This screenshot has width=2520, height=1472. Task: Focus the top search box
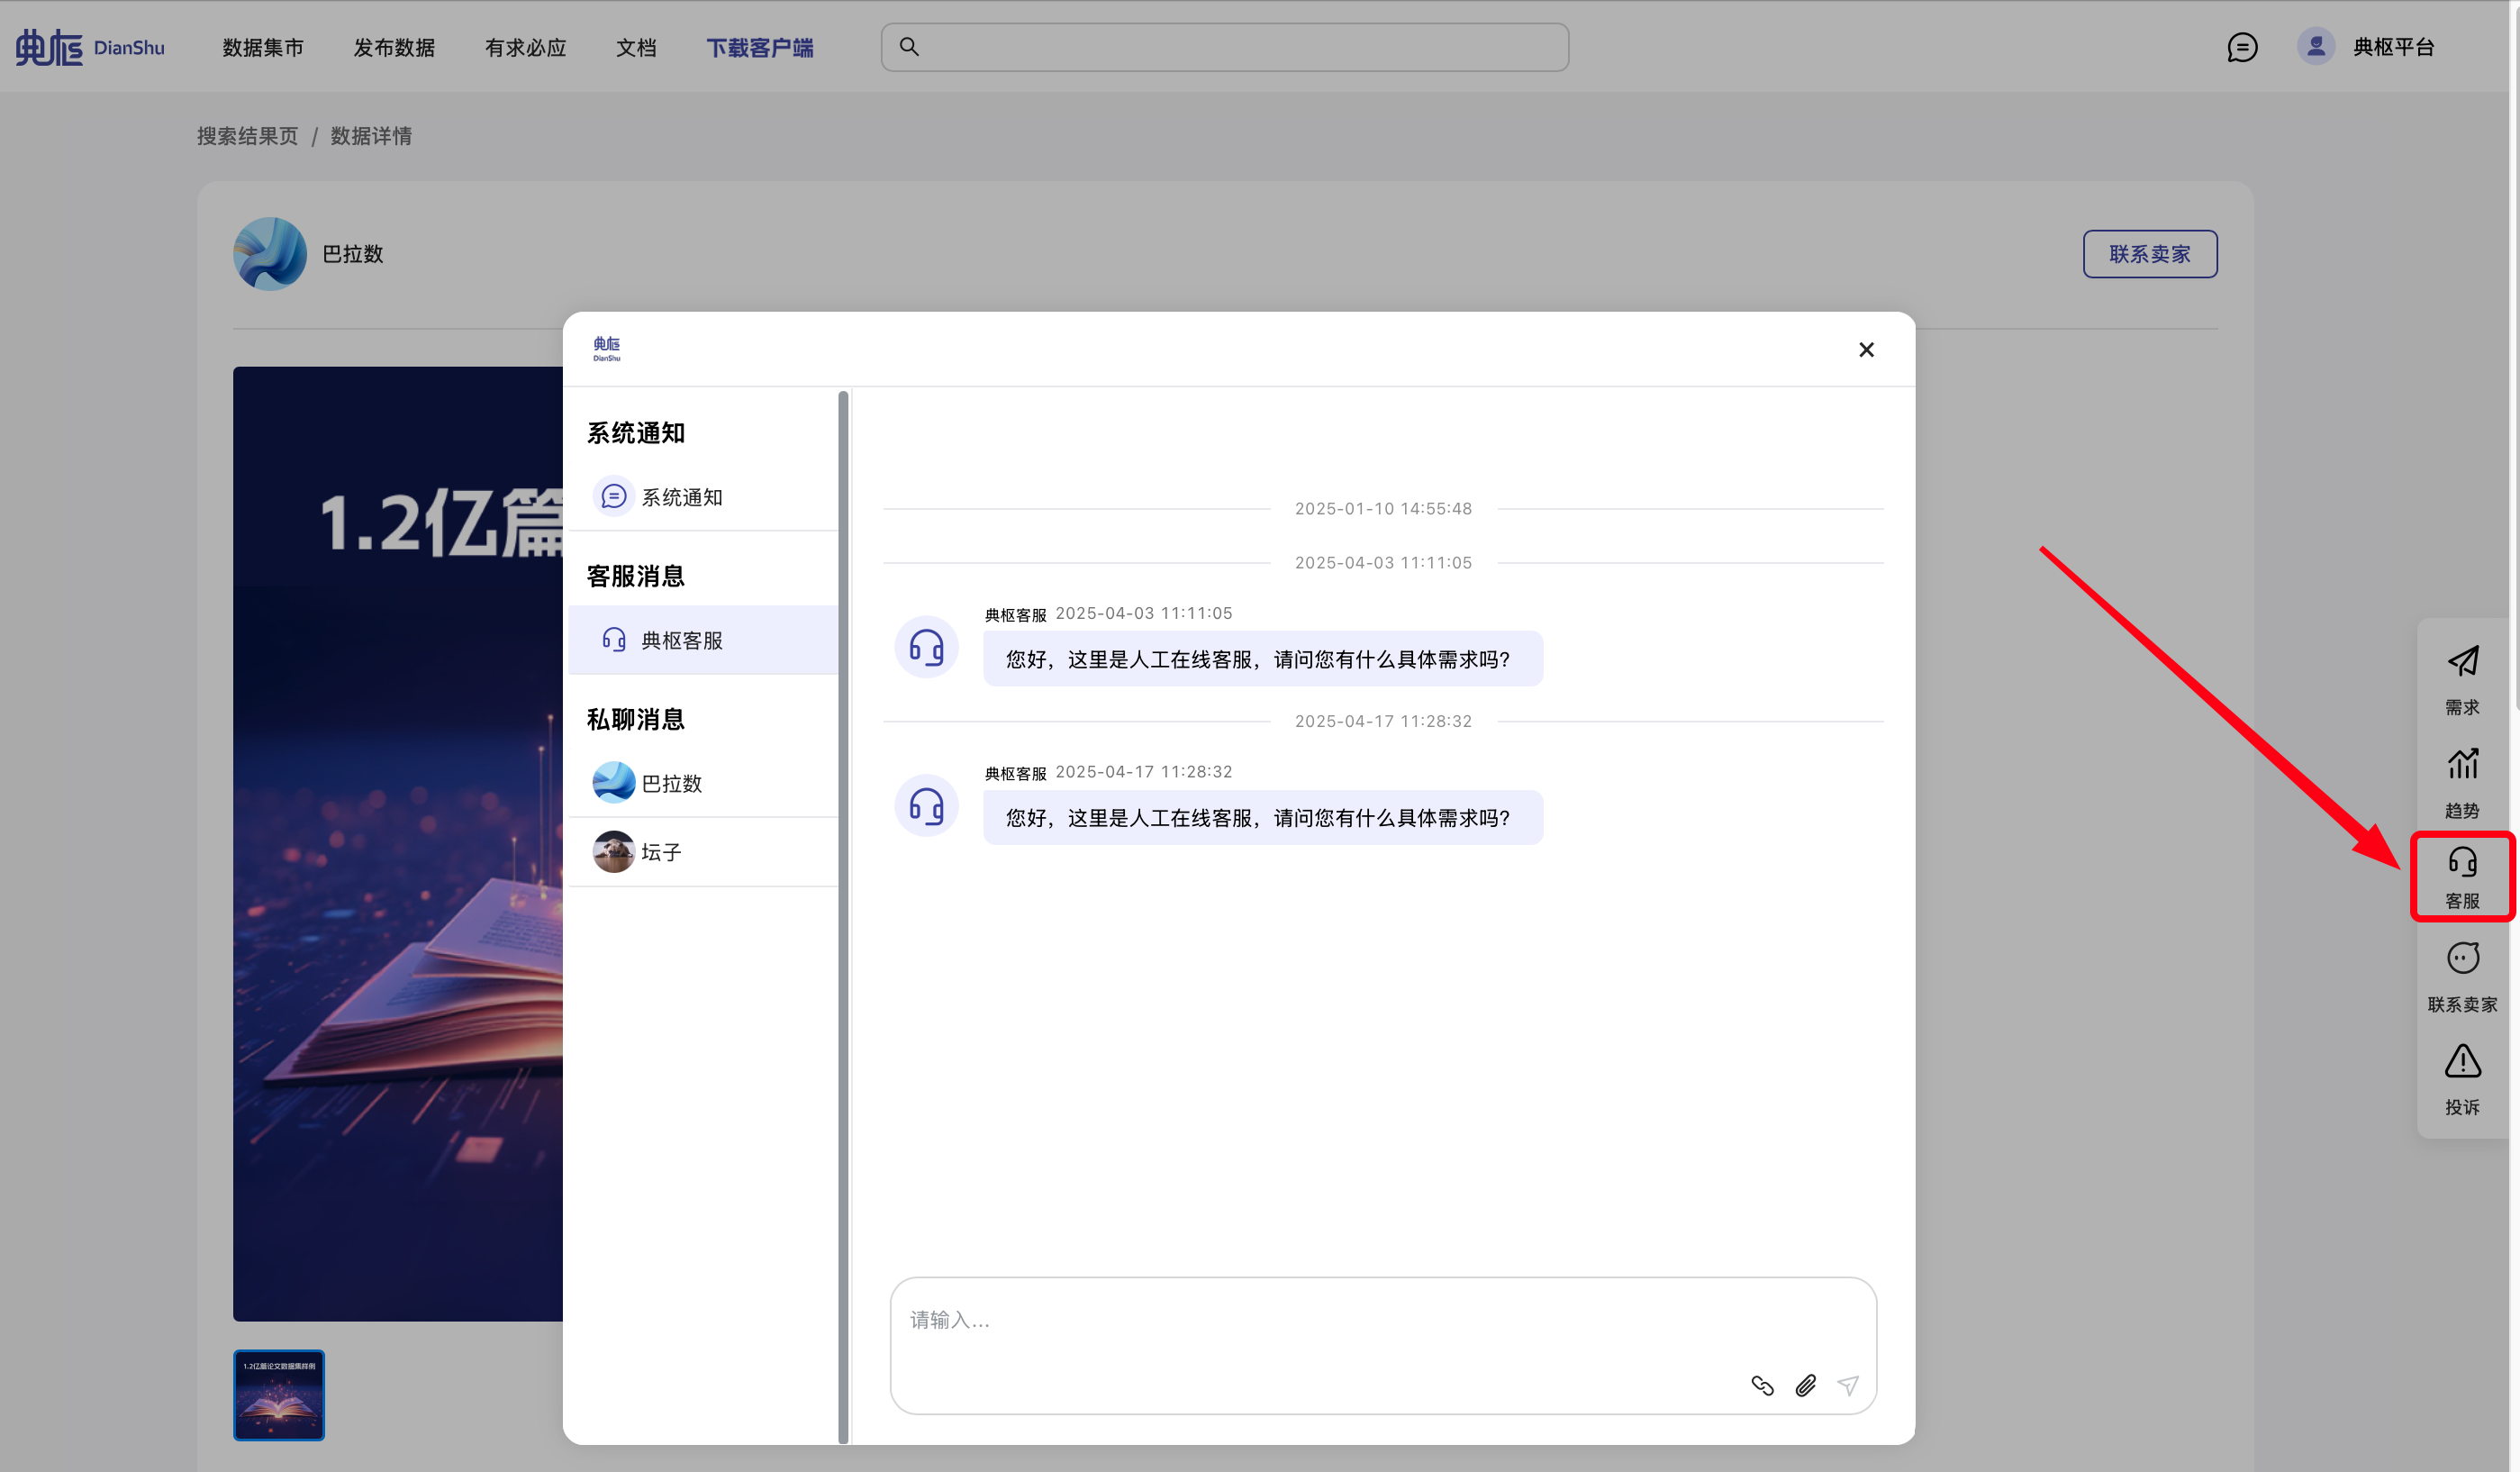pos(1224,47)
